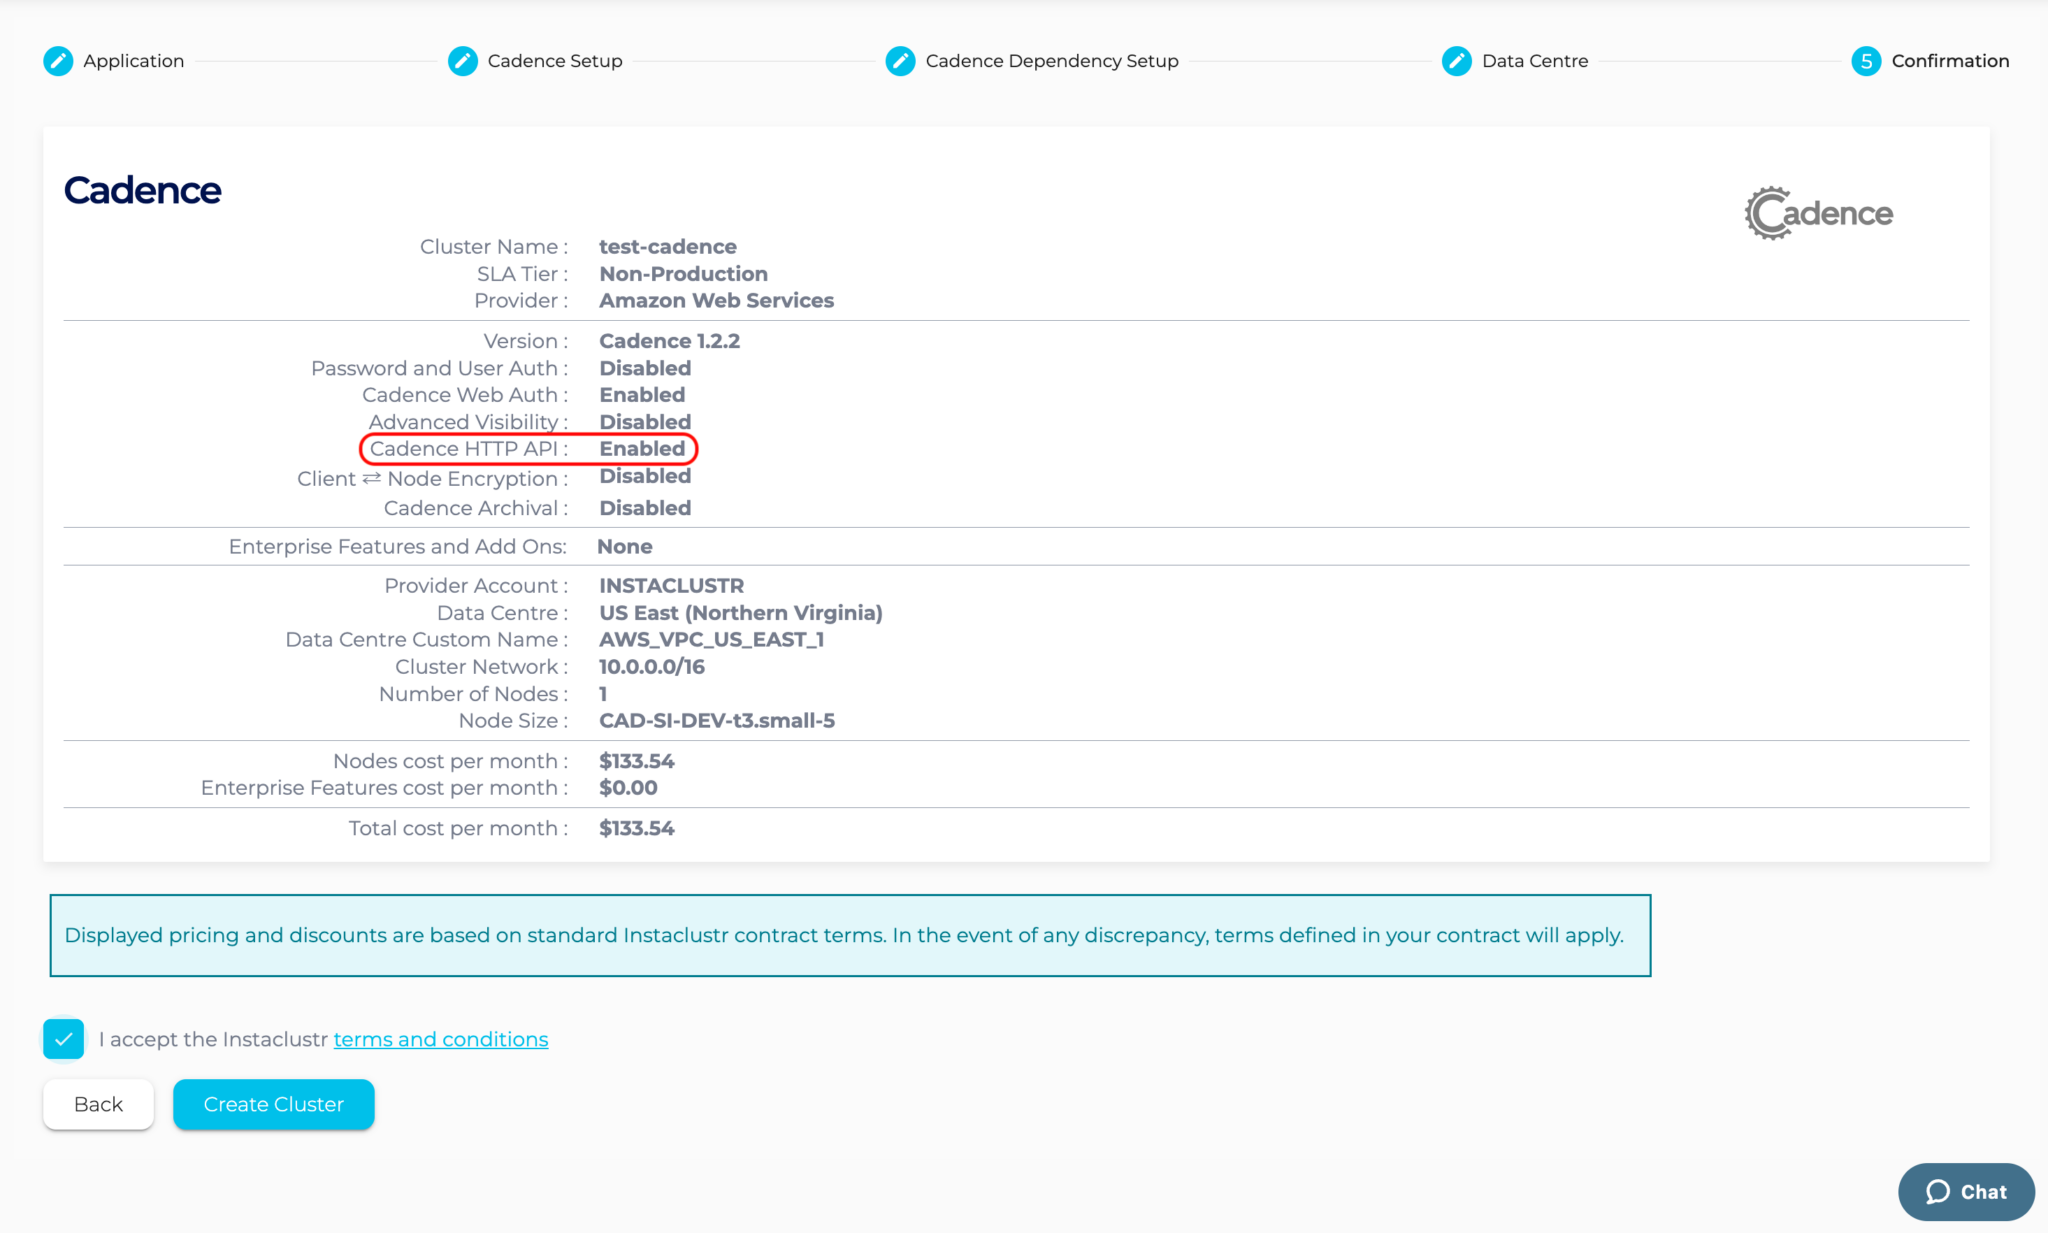Viewport: 2048px width, 1233px height.
Task: Click the Cadence Dependency Setup edit pencil
Action: 900,60
